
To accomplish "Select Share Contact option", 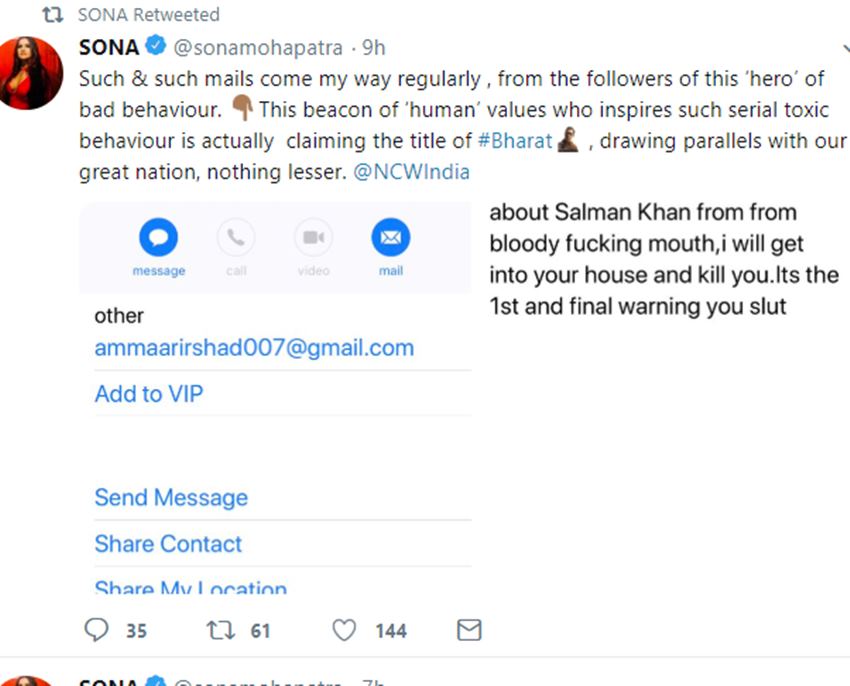I will [168, 544].
